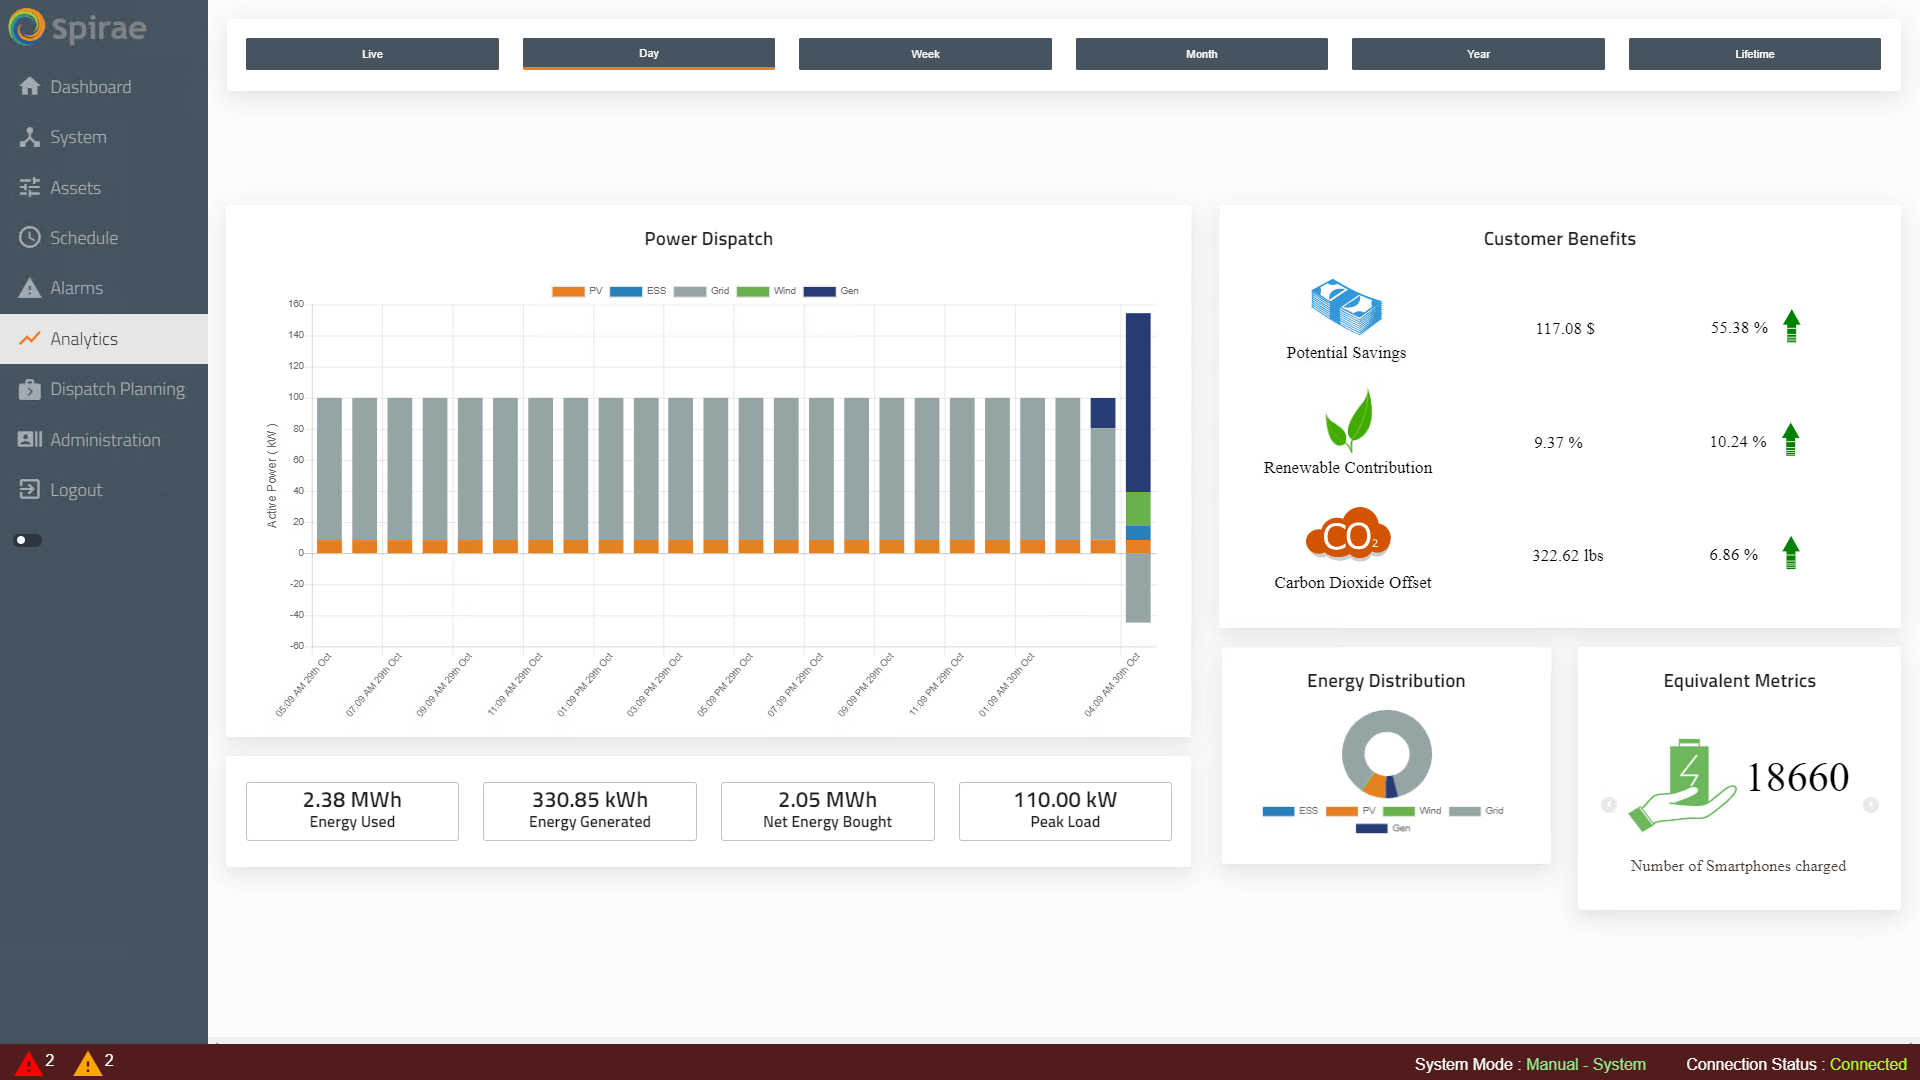This screenshot has width=1920, height=1080.
Task: Click the Wind color swatch in dispatch legend
Action: click(x=752, y=291)
